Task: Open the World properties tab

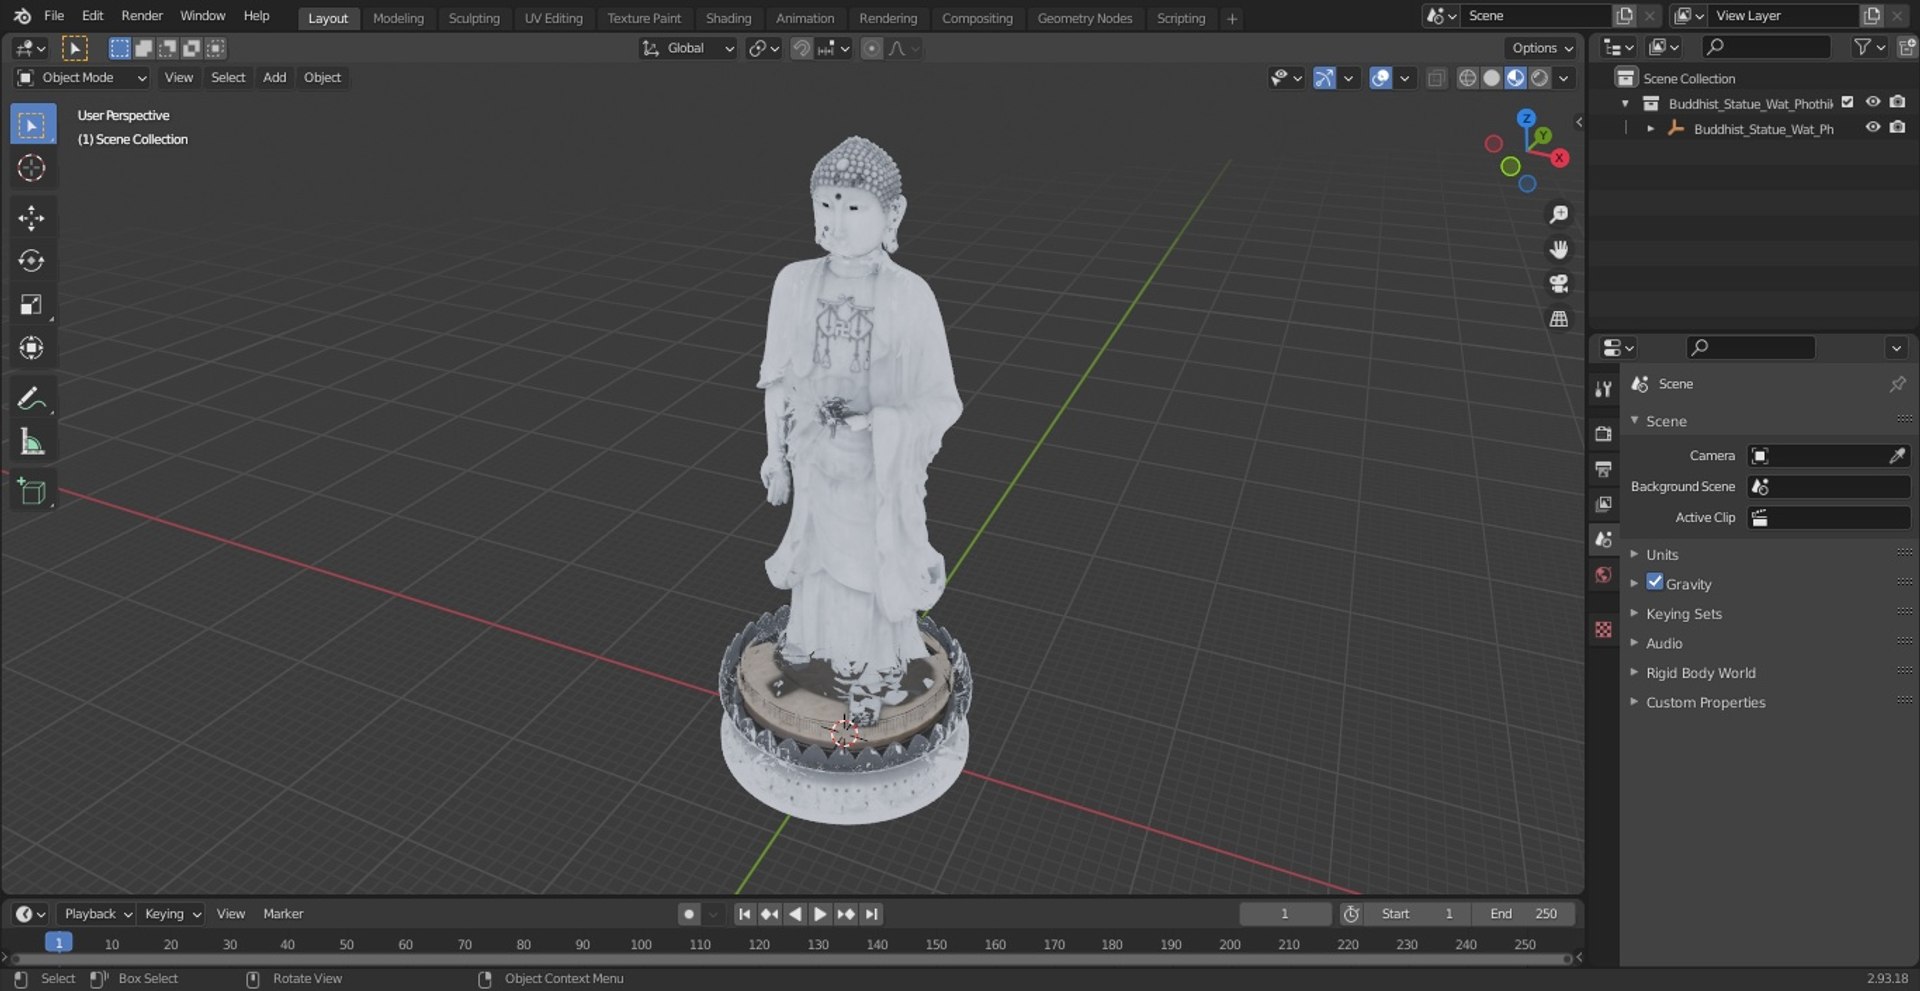Action: coord(1604,575)
